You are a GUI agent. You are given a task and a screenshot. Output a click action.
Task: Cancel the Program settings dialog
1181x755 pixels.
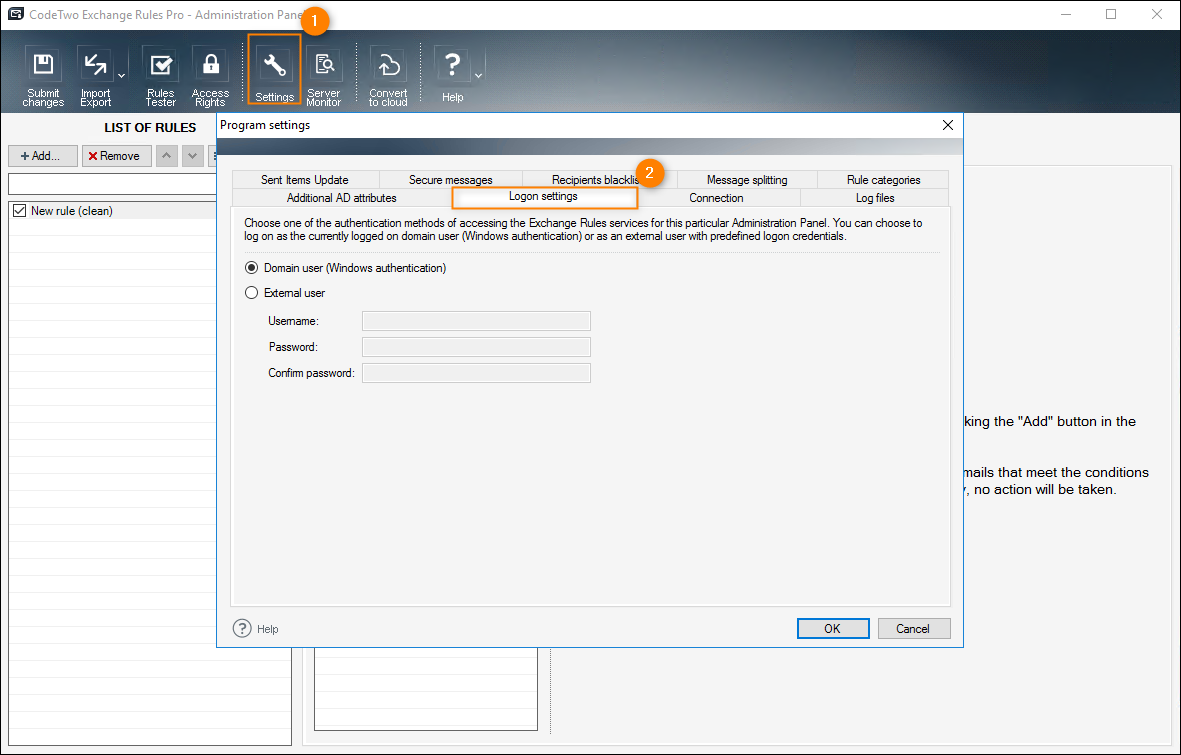(x=914, y=628)
